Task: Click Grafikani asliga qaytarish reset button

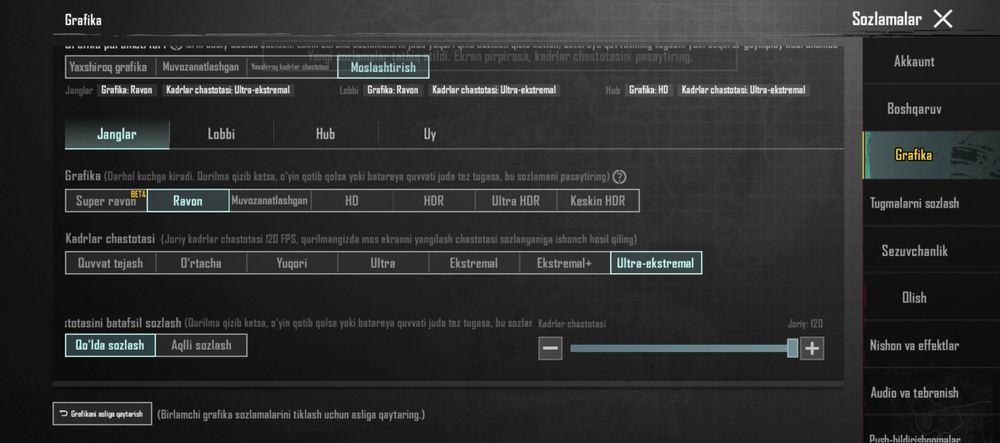Action: (102, 414)
